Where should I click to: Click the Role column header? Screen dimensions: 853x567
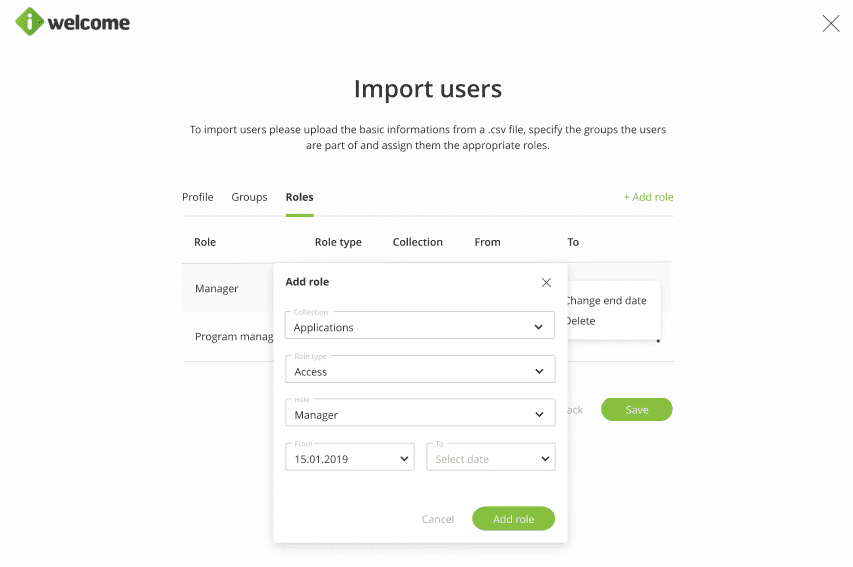coord(205,242)
